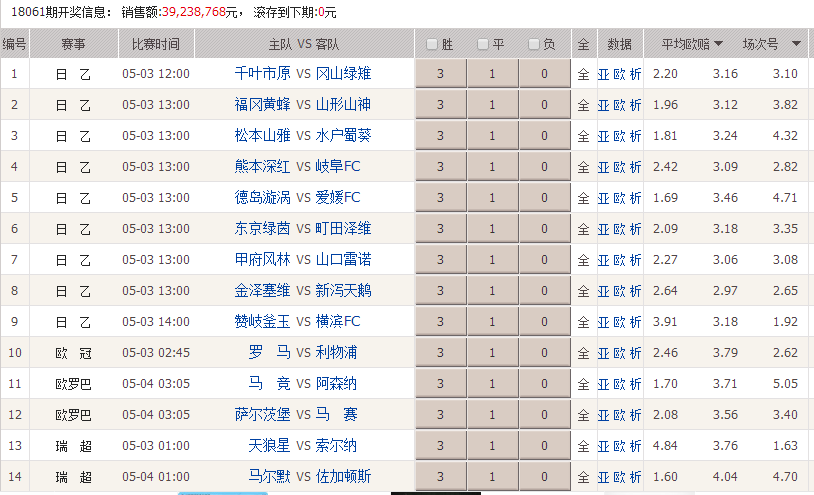Open team link 熊本深红

[262, 166]
